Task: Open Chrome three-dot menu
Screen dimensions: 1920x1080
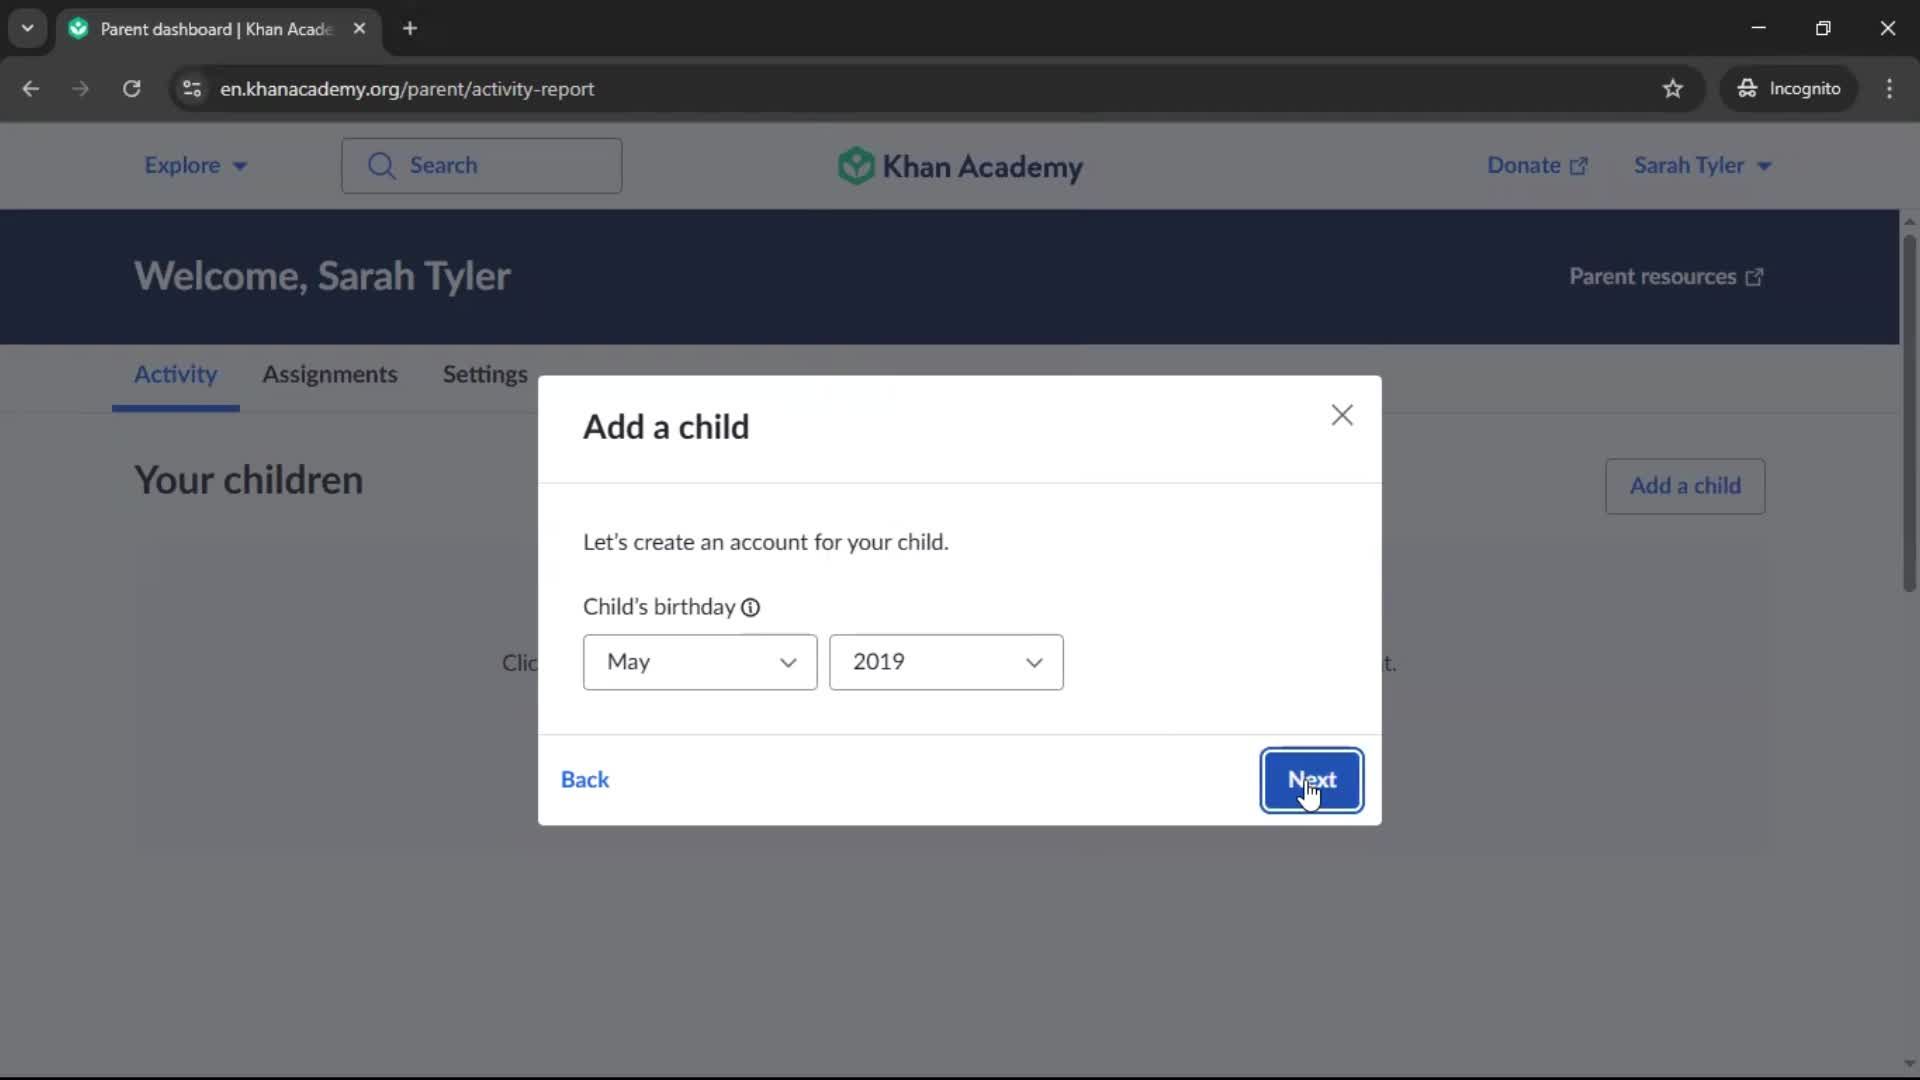Action: point(1889,89)
